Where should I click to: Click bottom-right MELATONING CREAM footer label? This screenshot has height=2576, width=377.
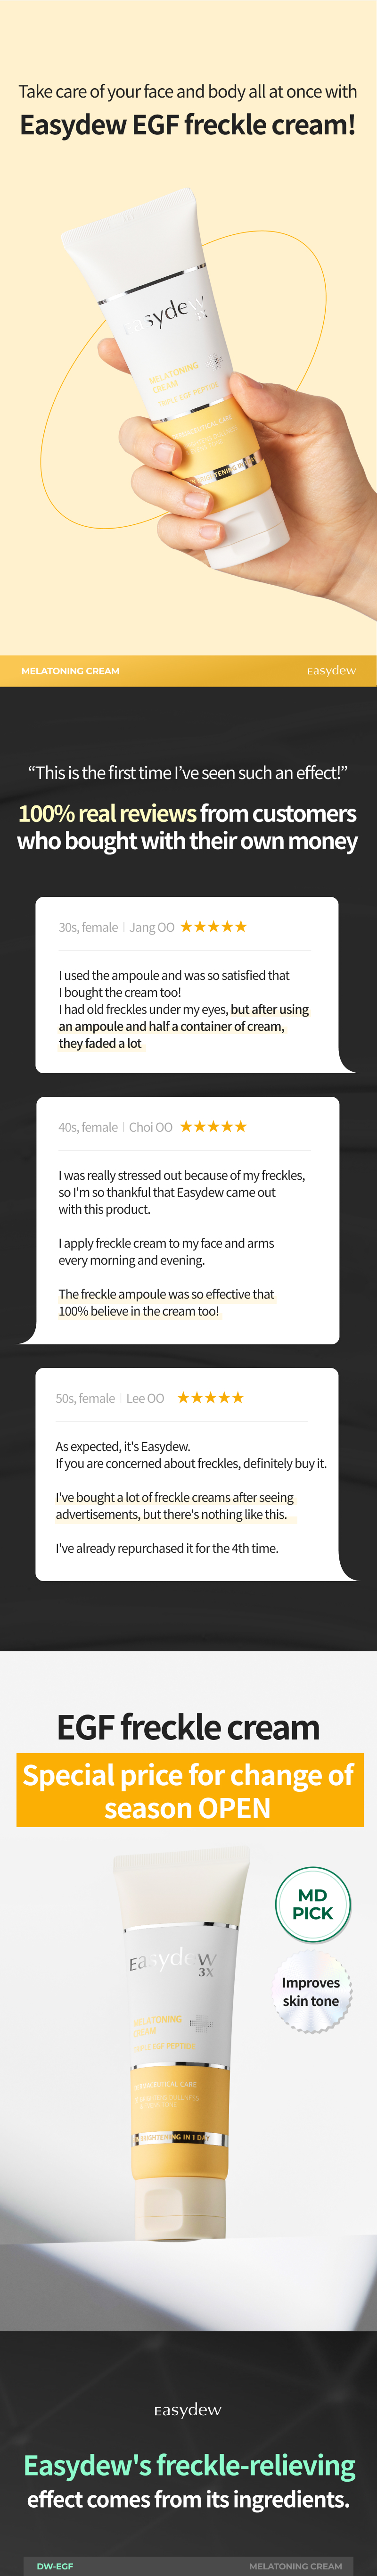point(295,2566)
